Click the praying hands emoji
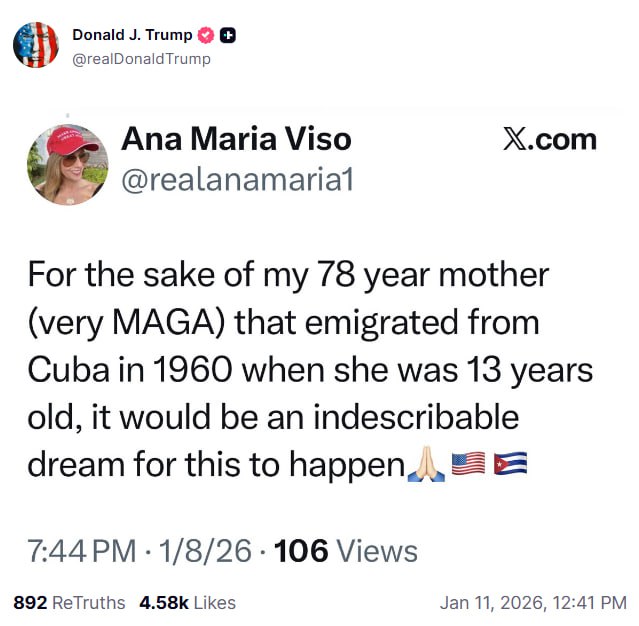 point(426,464)
